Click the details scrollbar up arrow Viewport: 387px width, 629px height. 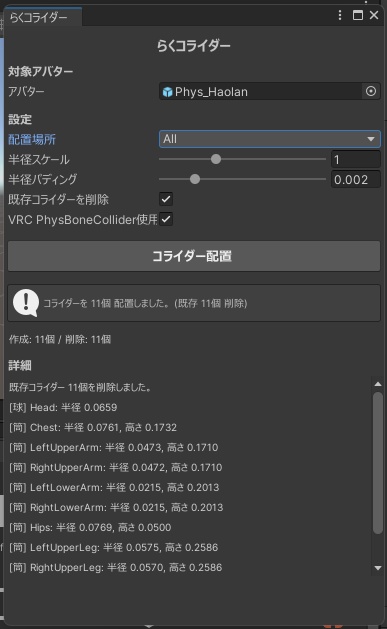pos(378,384)
